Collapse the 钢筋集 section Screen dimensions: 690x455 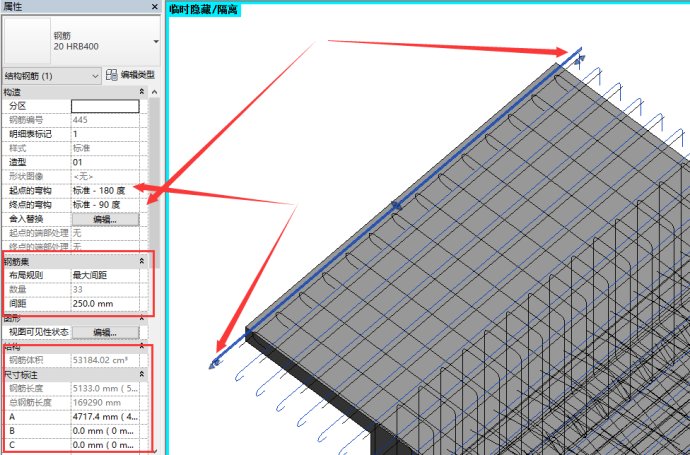pyautogui.click(x=141, y=260)
